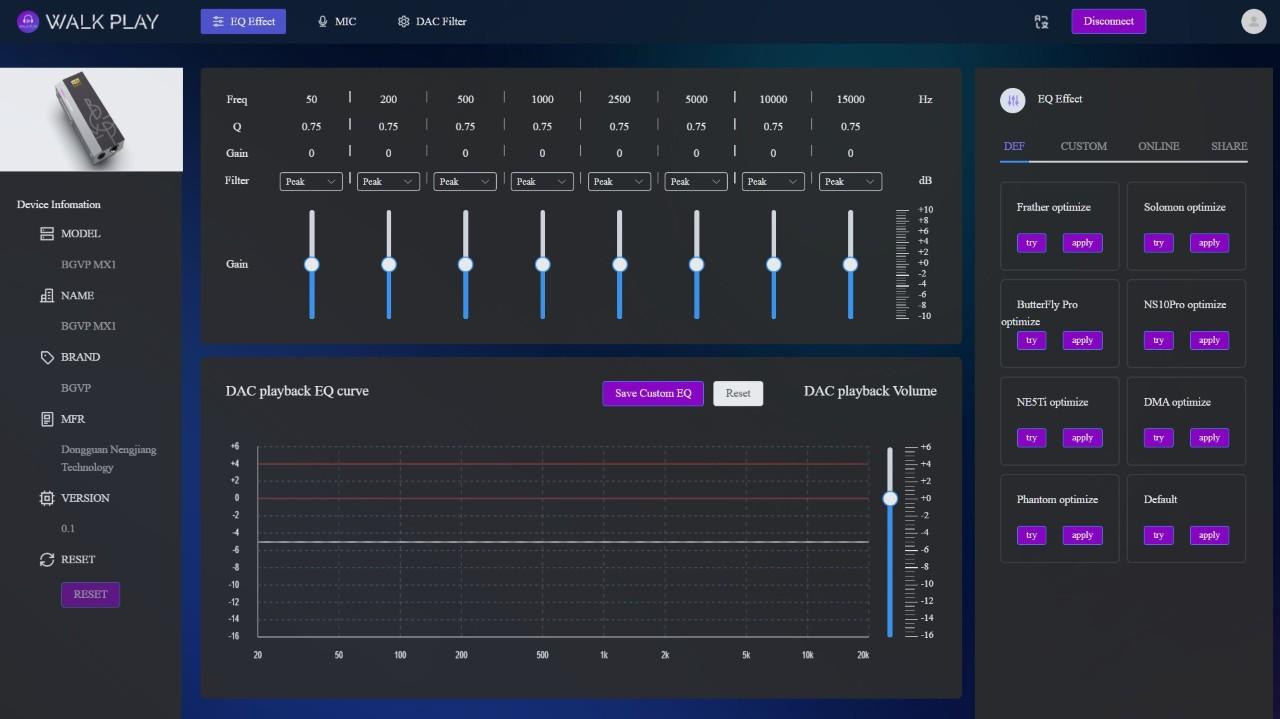This screenshot has width=1280, height=719.
Task: Click the EQ Effect panel equalizer icon
Action: pyautogui.click(x=1012, y=100)
